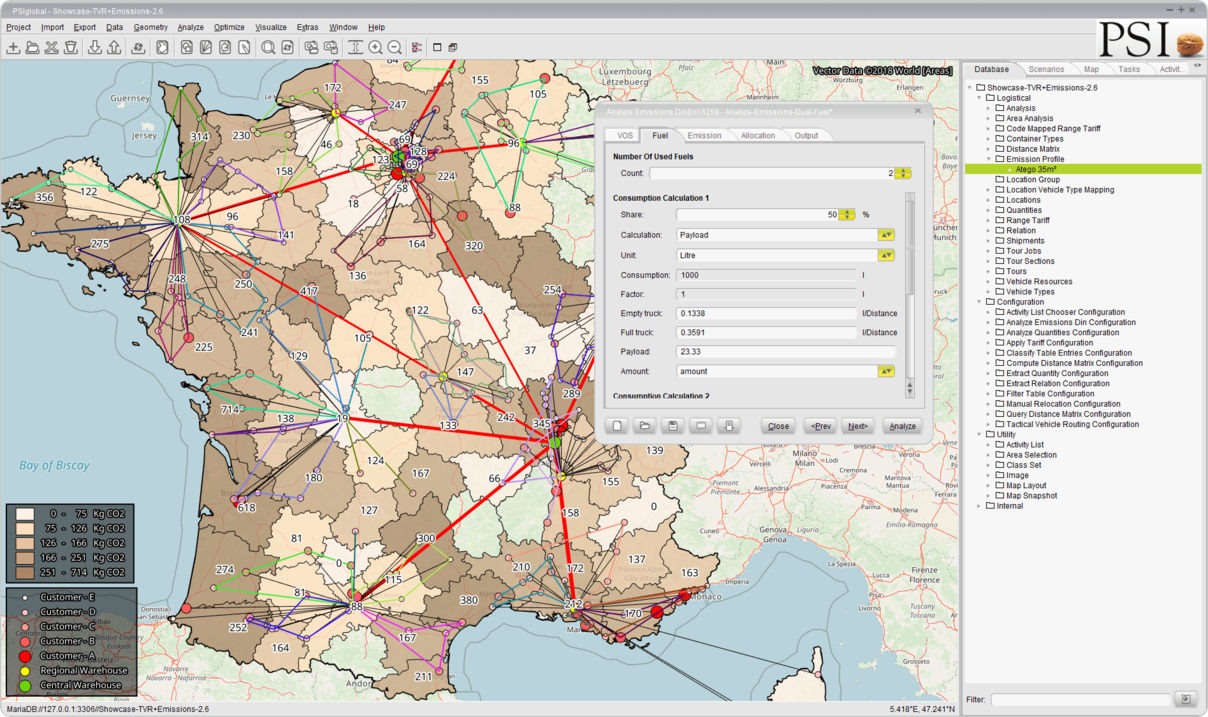Click the red checklist toolbar icon
The width and height of the screenshot is (1208, 717).
click(416, 47)
